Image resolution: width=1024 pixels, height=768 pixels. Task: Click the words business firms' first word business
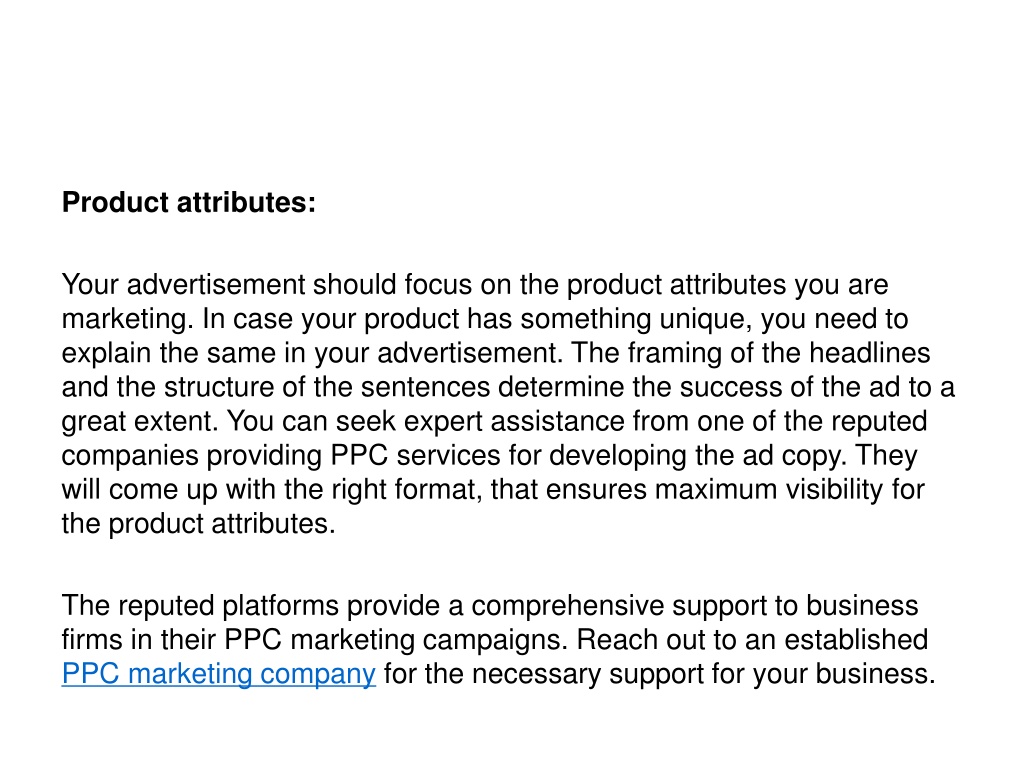click(x=862, y=606)
